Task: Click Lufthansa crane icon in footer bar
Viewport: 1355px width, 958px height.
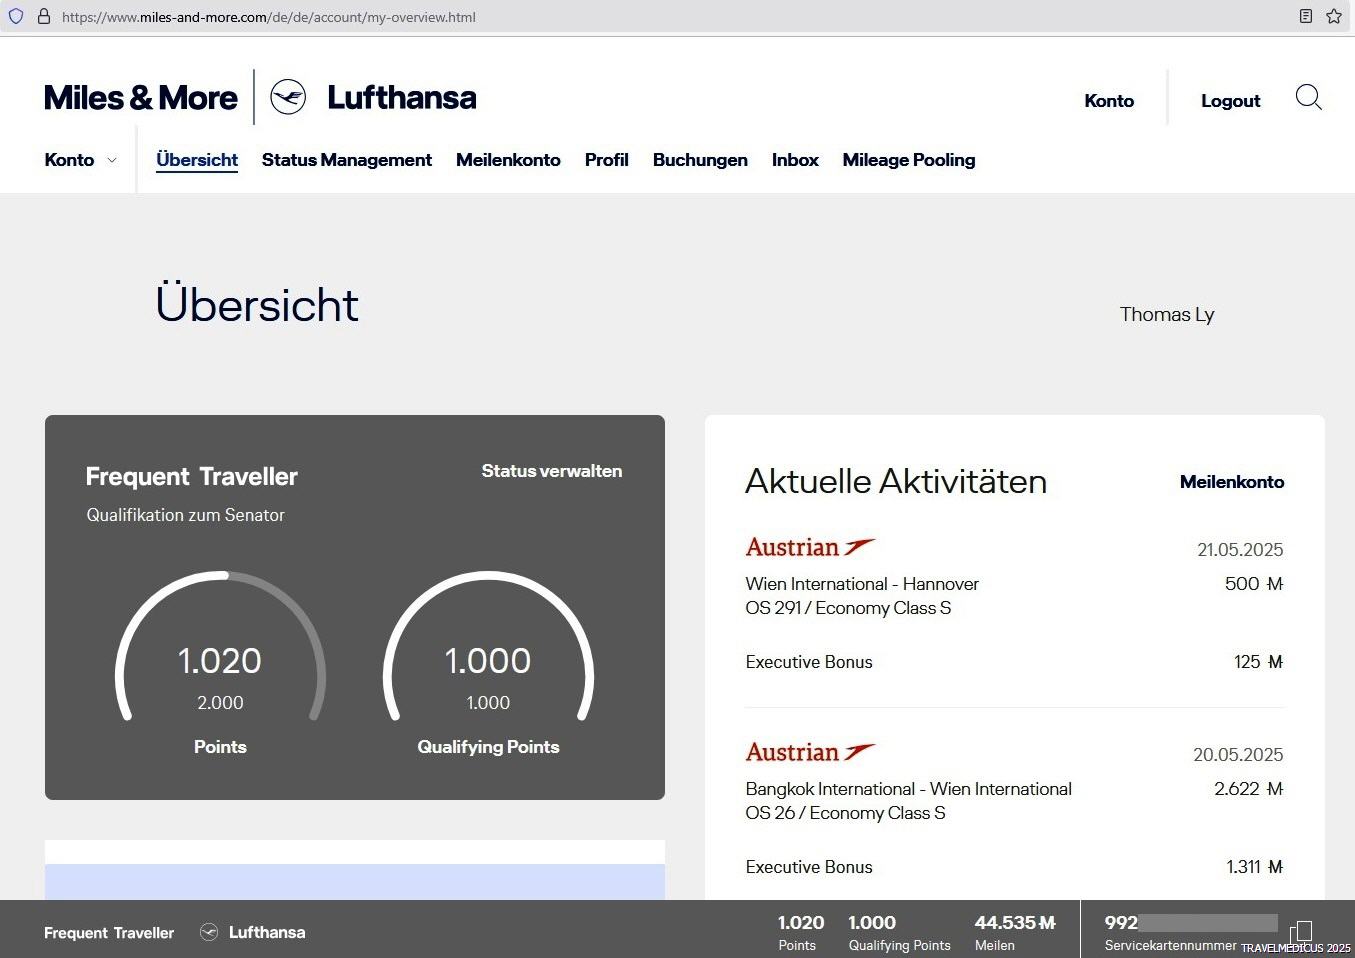Action: (209, 932)
